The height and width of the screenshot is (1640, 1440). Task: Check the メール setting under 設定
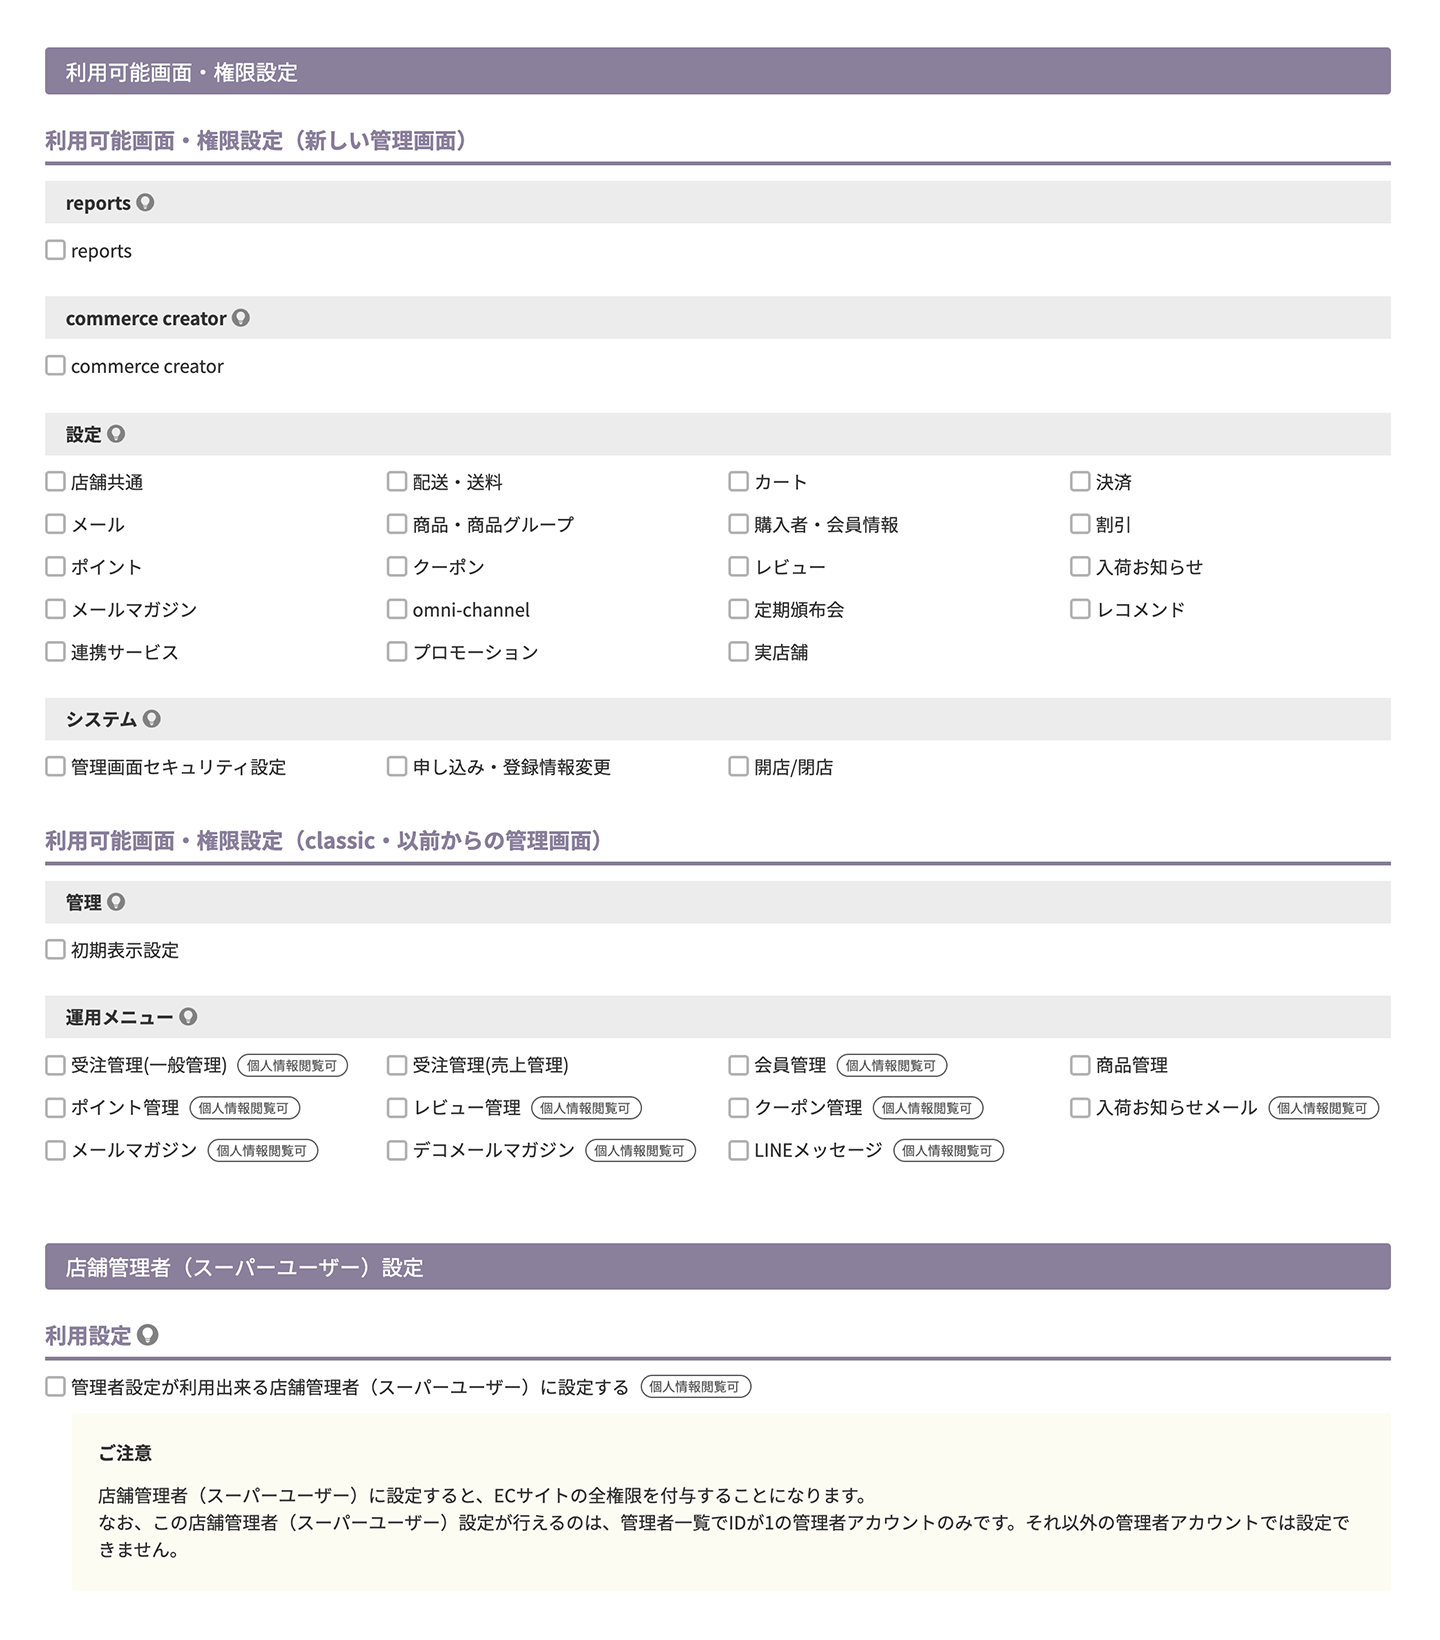click(56, 524)
